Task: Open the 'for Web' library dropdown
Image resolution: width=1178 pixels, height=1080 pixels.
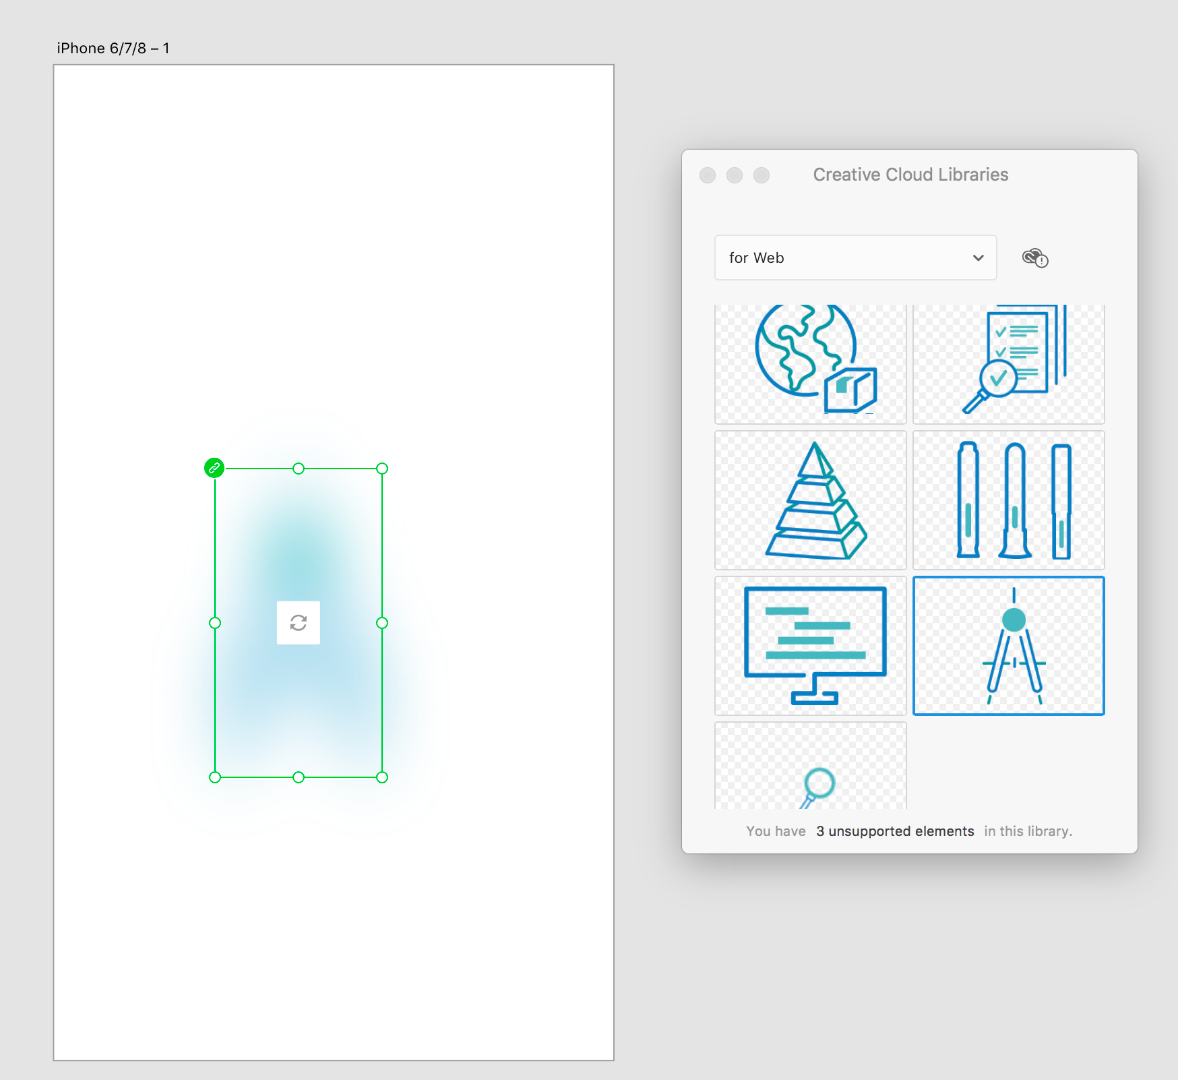Action: click(856, 258)
